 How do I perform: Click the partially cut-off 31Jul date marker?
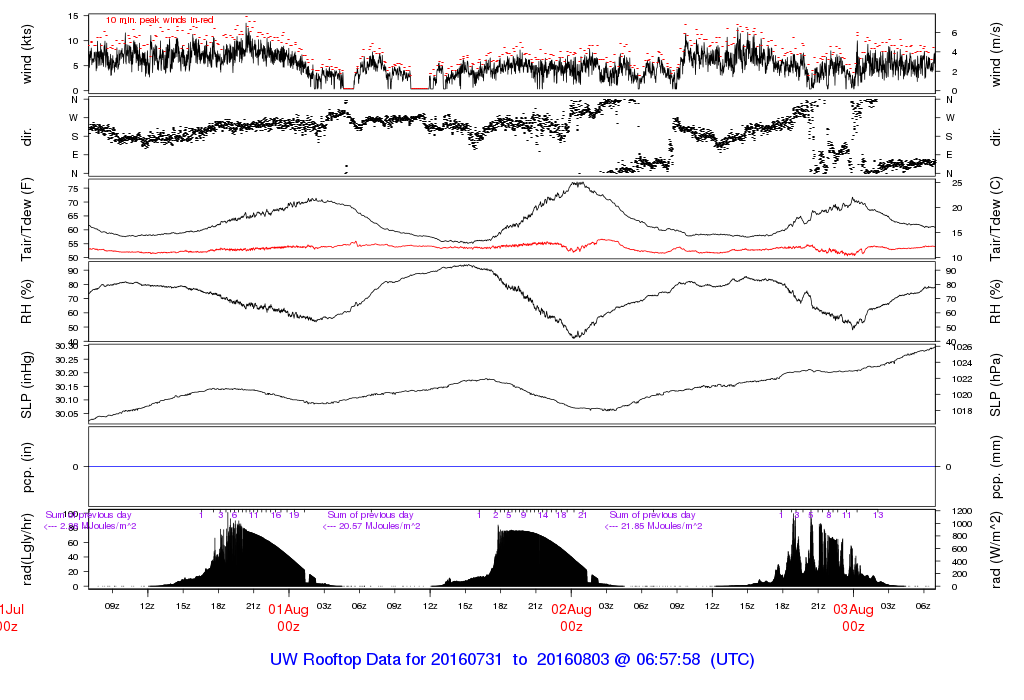coord(10,617)
